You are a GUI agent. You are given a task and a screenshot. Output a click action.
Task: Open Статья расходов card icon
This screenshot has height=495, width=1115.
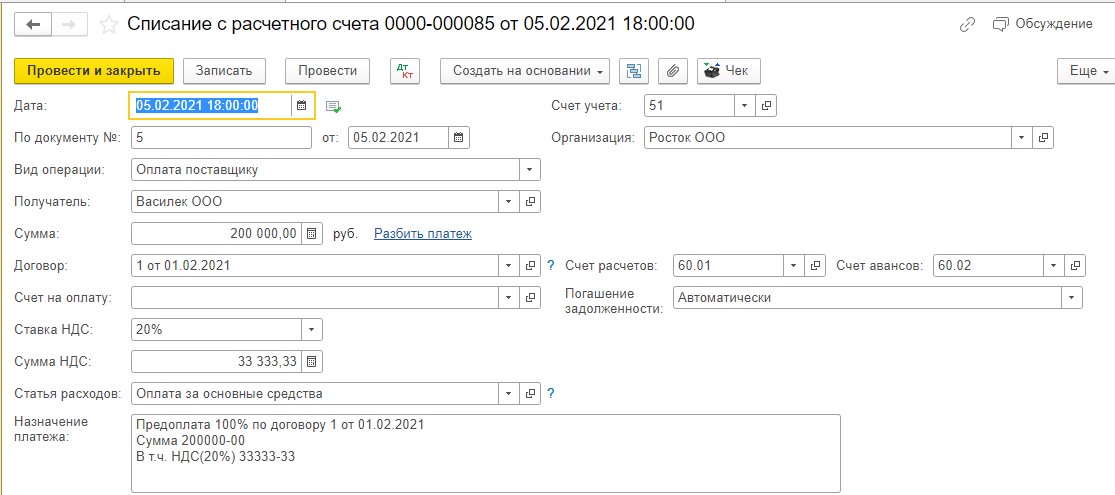pyautogui.click(x=530, y=393)
